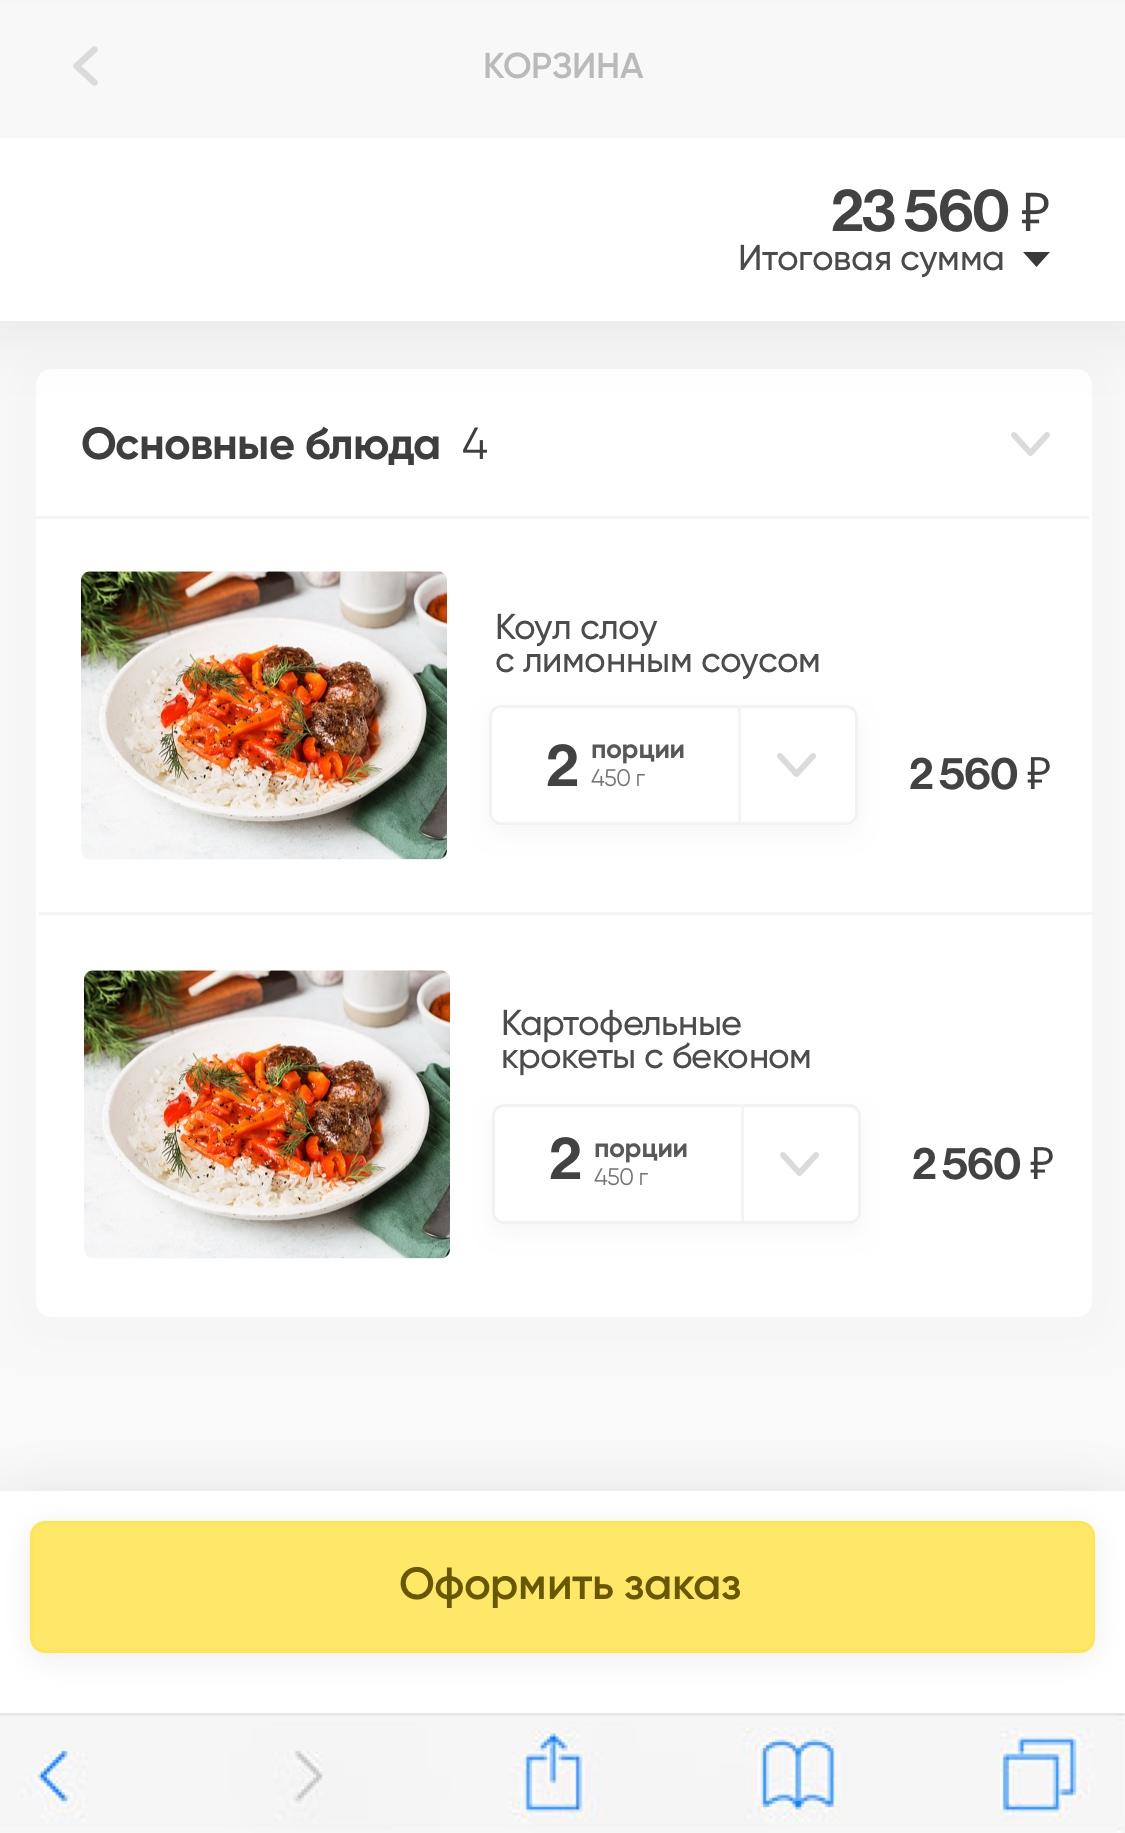
Task: Expand the Итоговая сумма breakdown triangle
Action: click(1037, 260)
